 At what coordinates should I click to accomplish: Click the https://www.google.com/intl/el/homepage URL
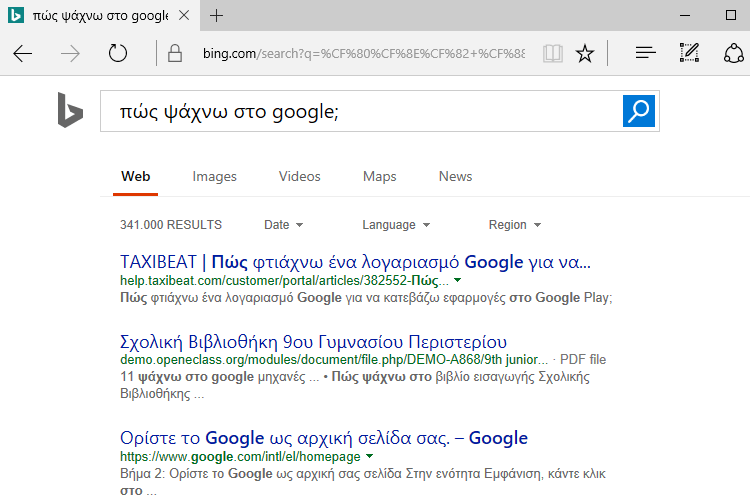tap(240, 457)
